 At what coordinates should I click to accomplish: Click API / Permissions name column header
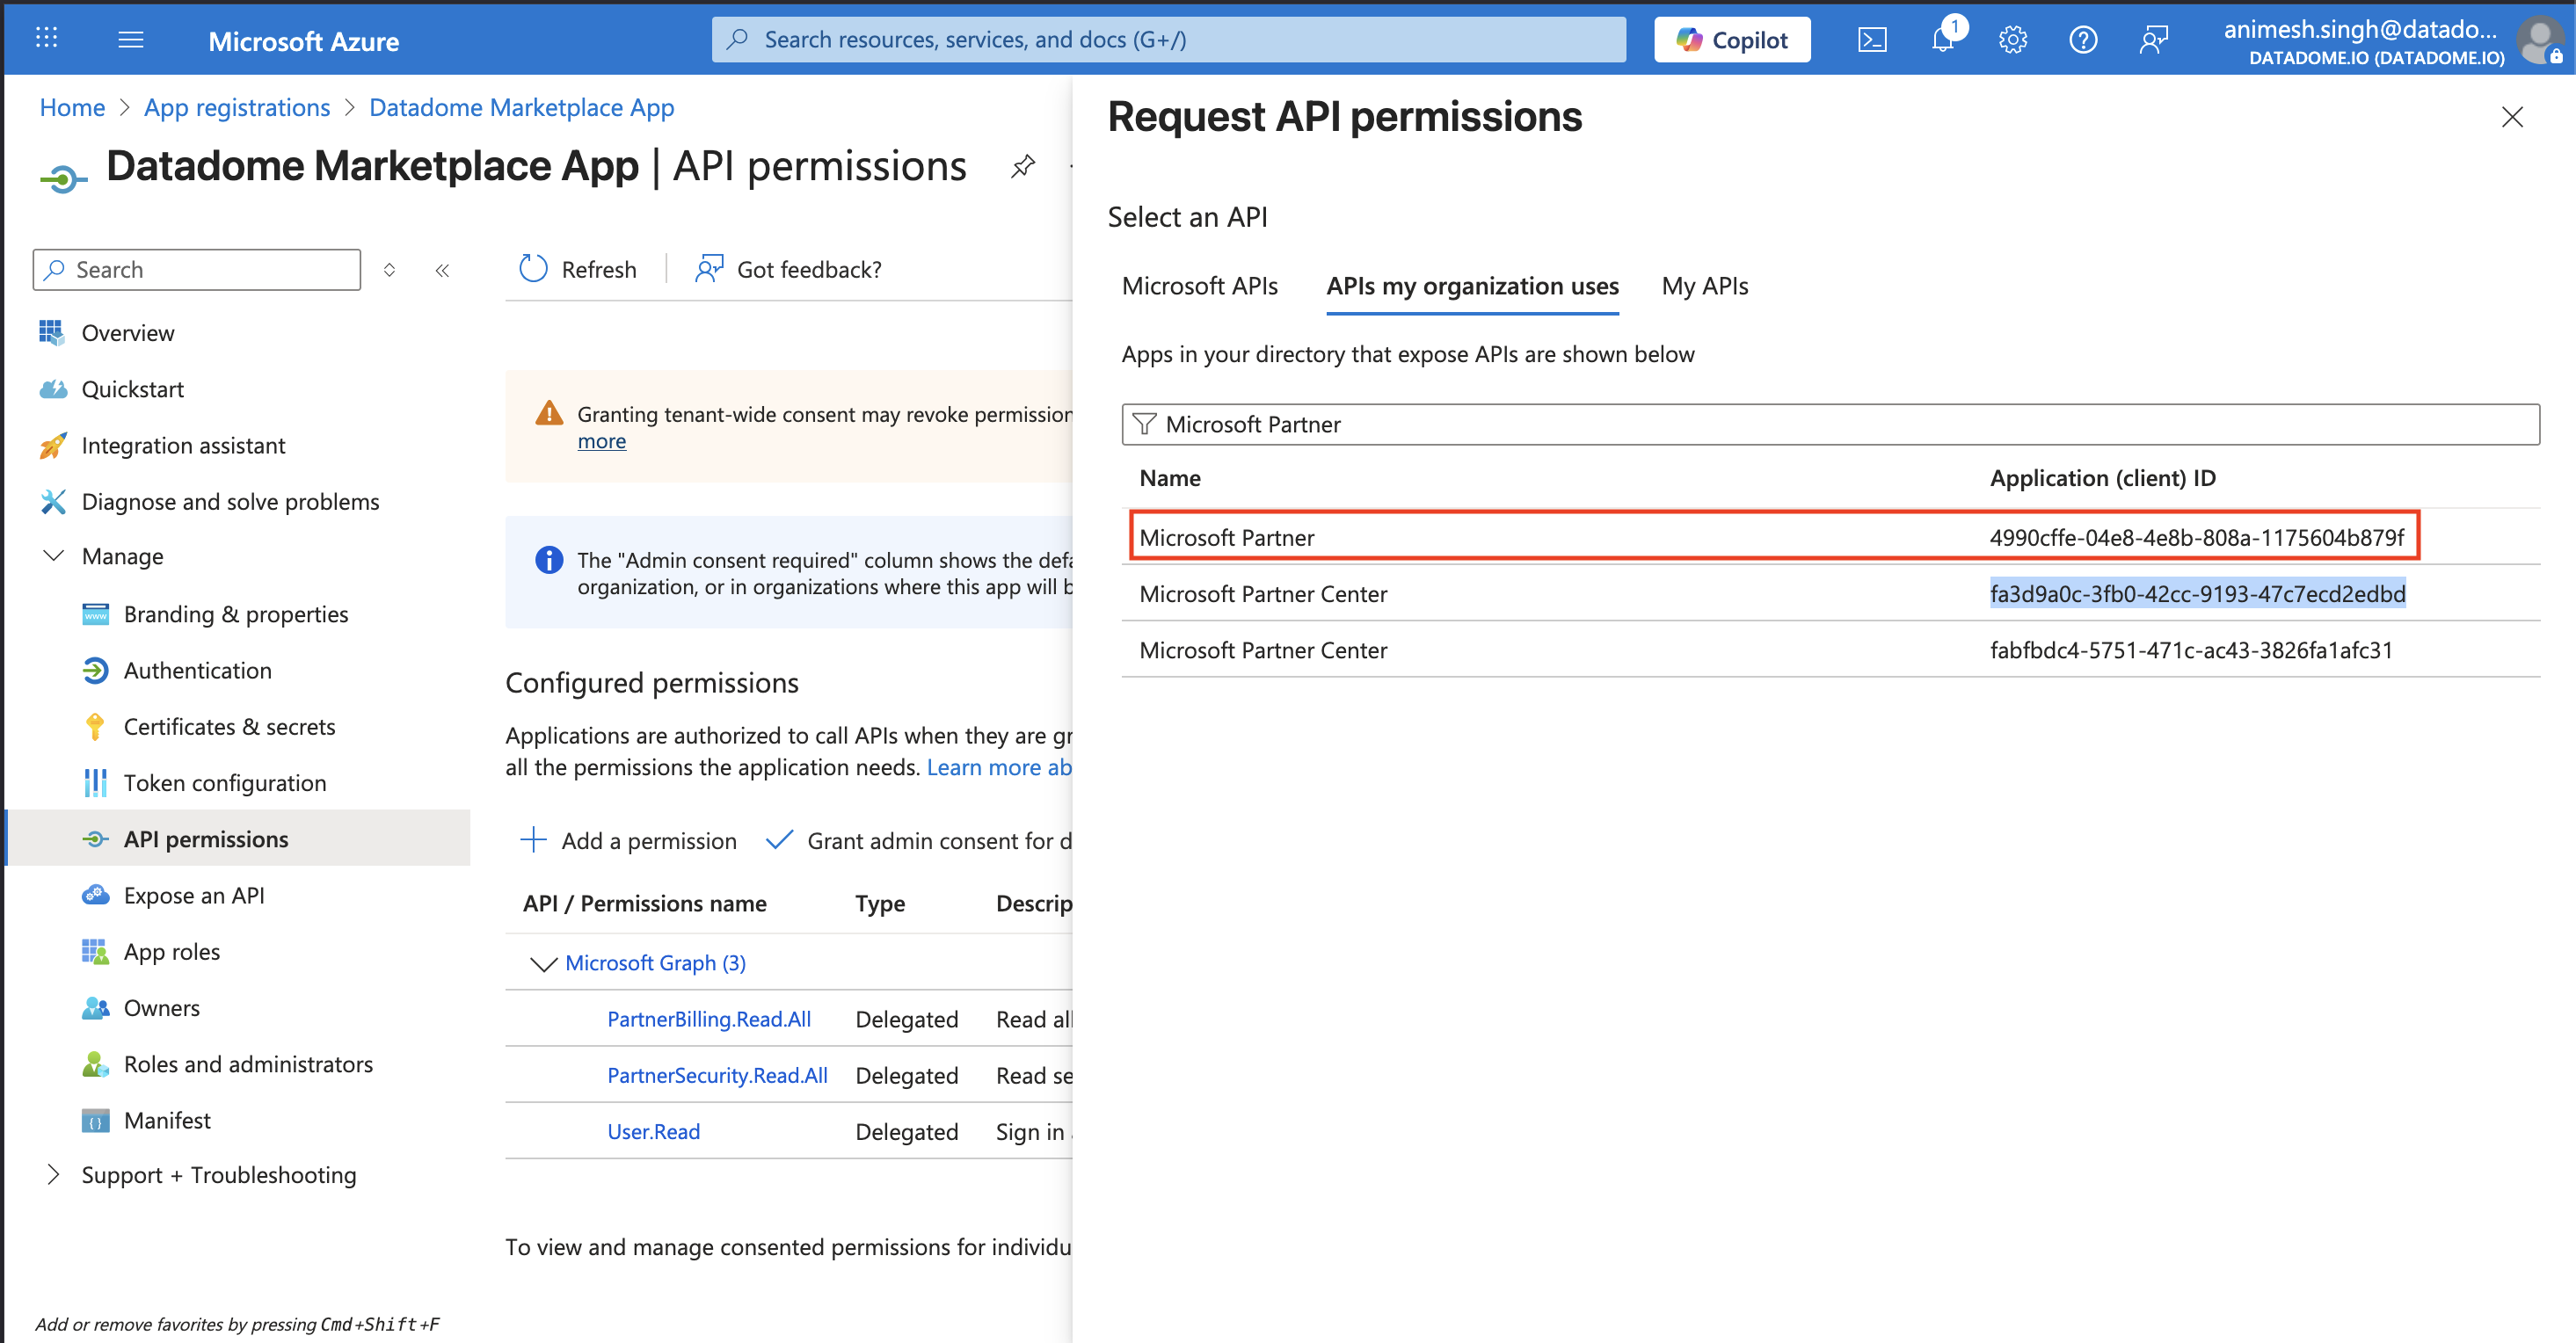tap(644, 903)
